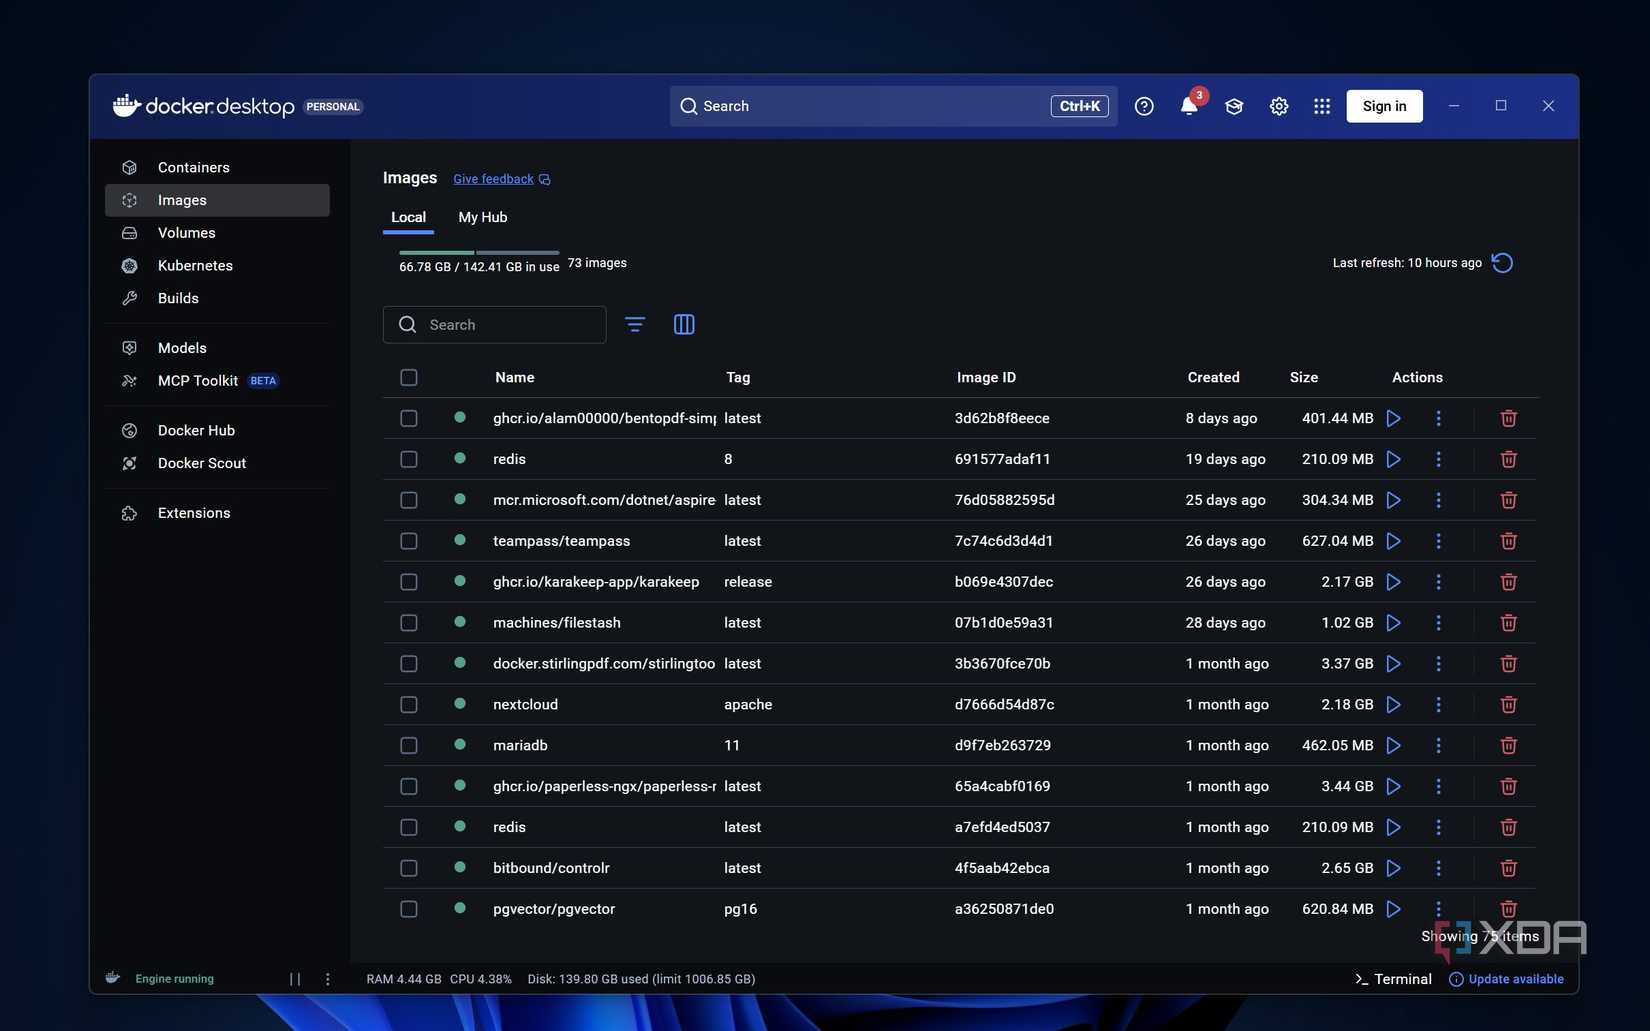The image size is (1650, 1031).
Task: Sort images by the Size column
Action: tap(1303, 377)
